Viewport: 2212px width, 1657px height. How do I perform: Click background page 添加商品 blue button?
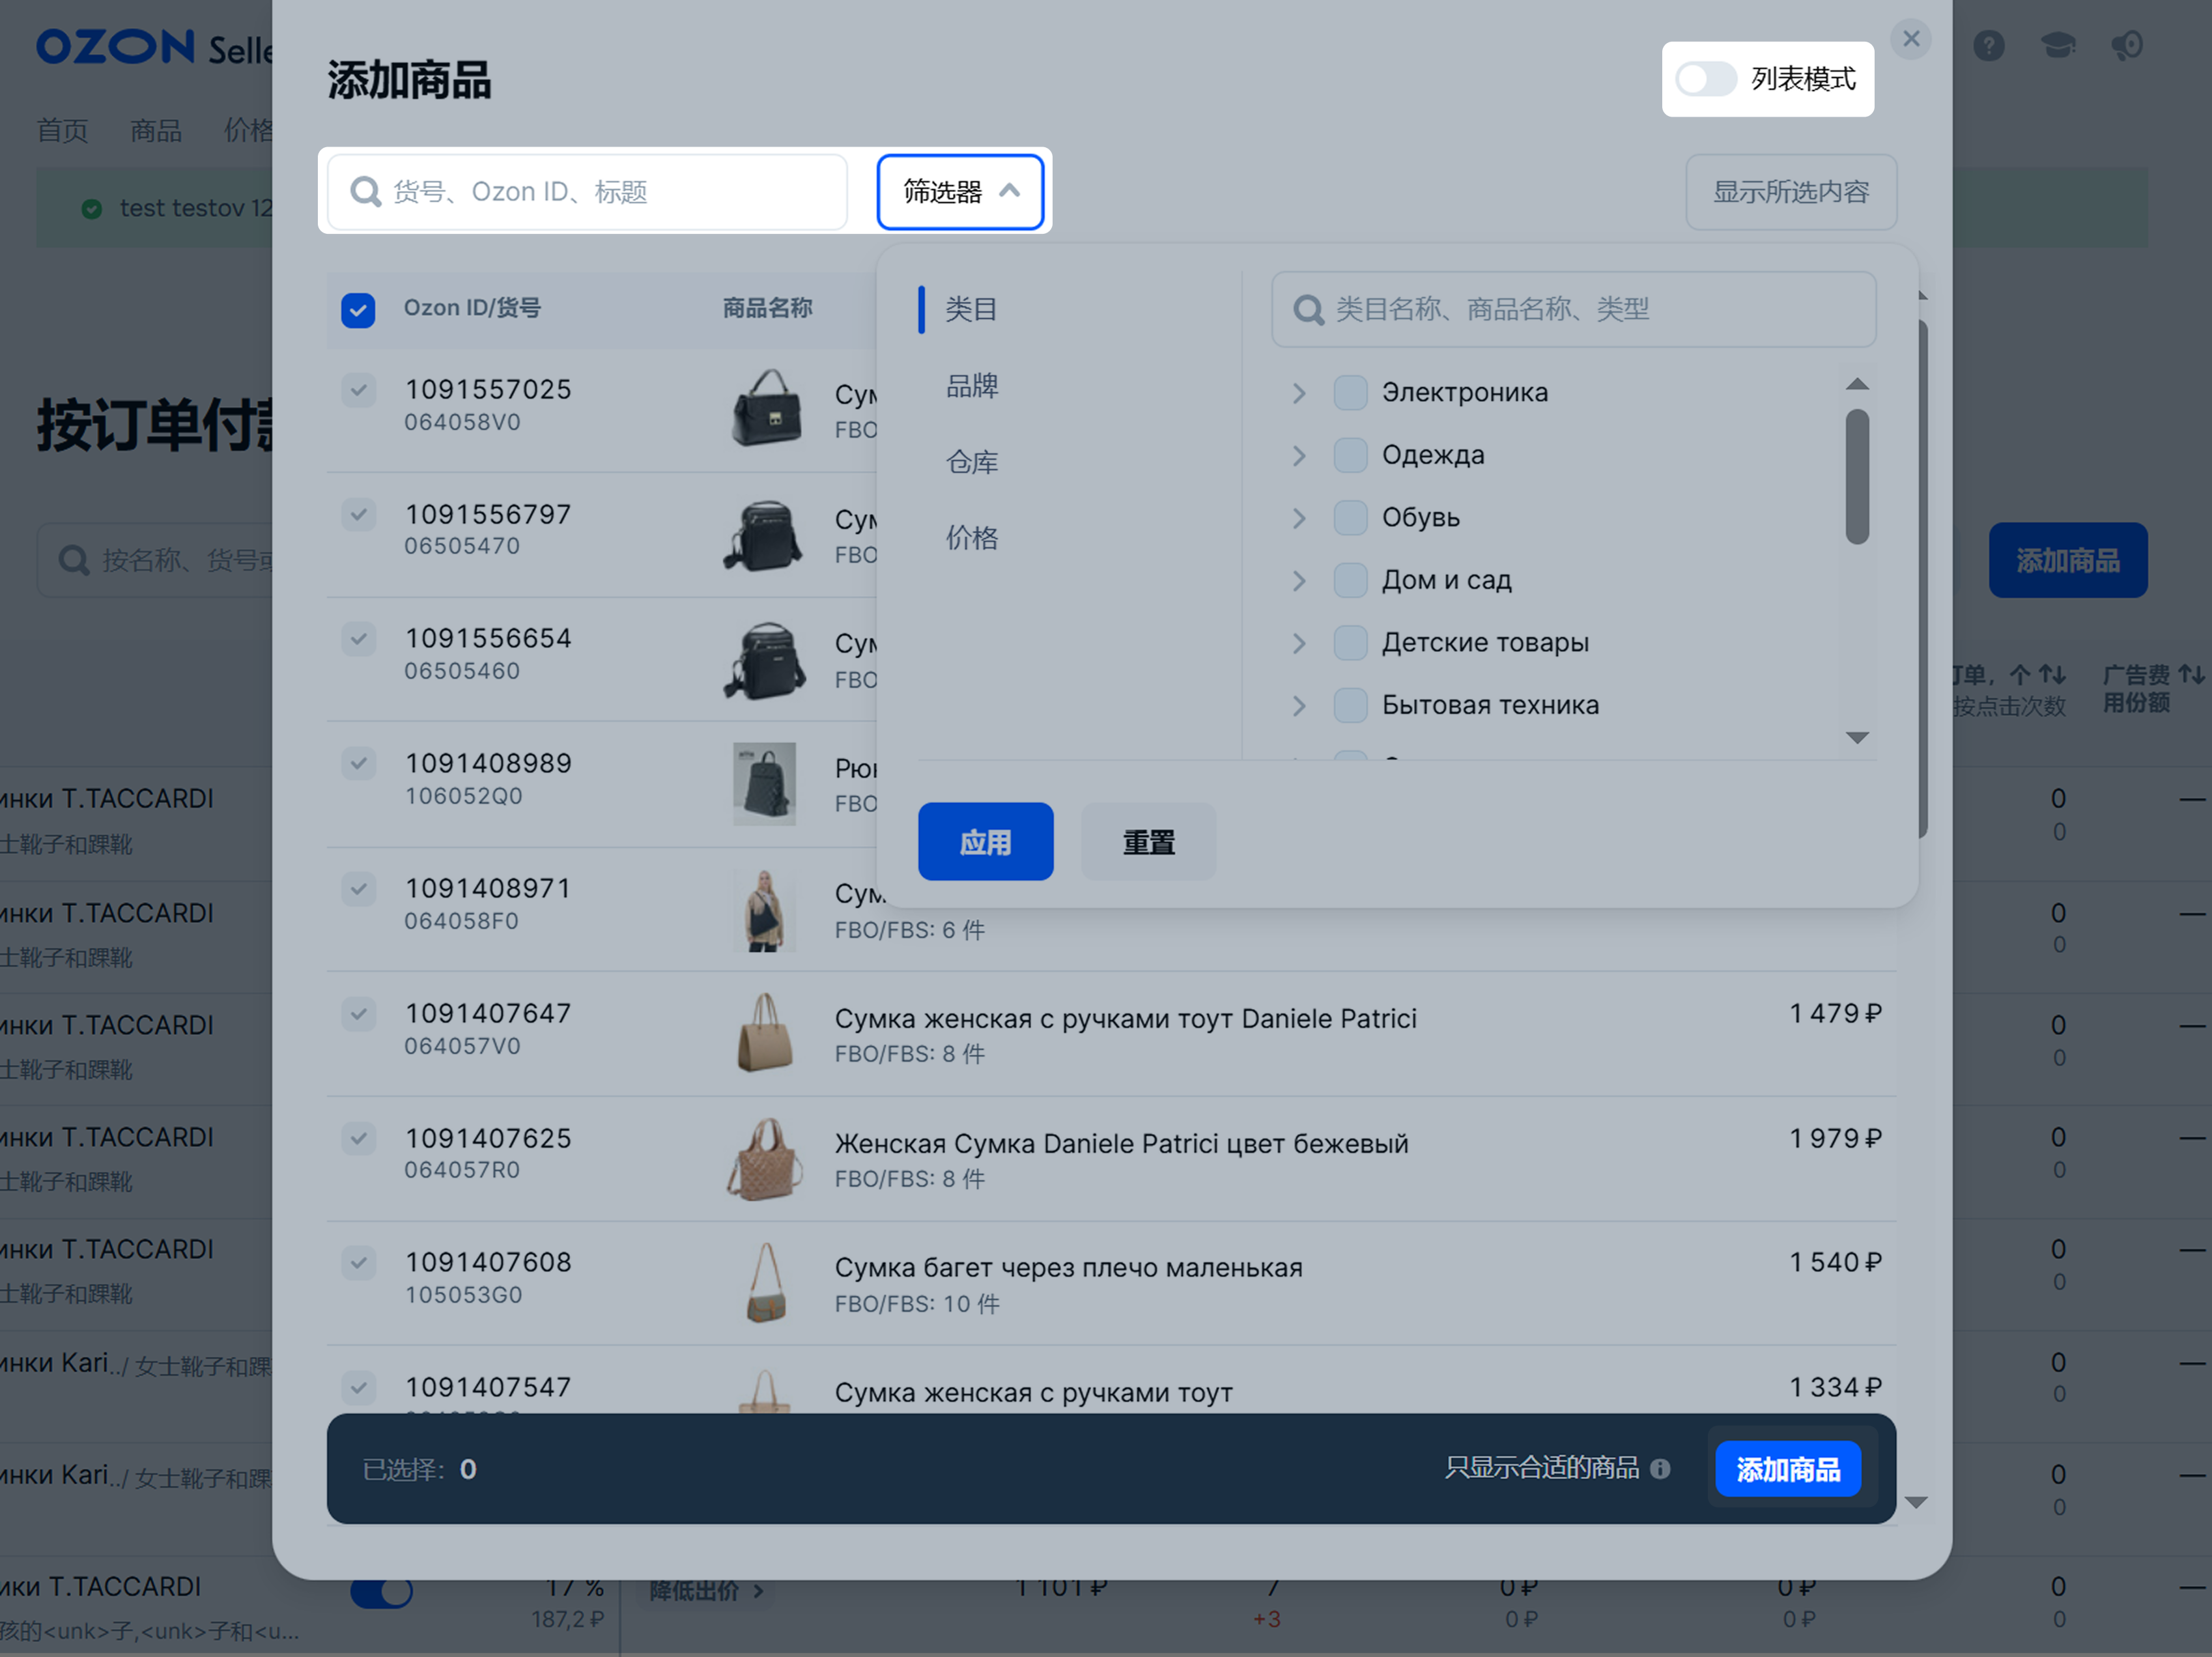[2068, 560]
